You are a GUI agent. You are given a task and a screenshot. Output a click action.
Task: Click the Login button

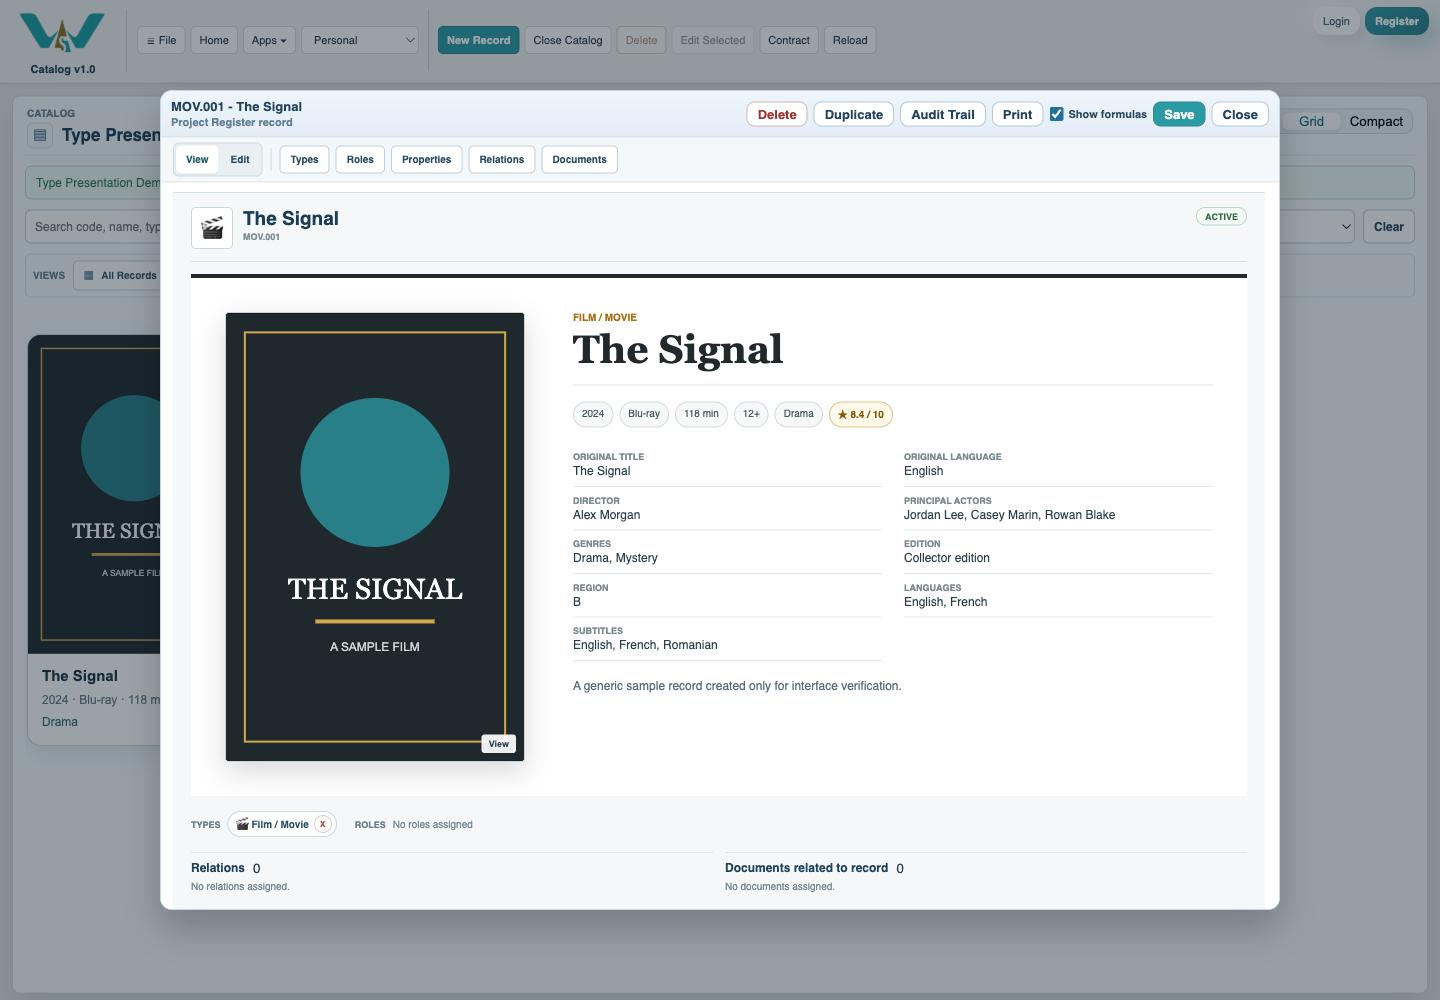tap(1336, 21)
